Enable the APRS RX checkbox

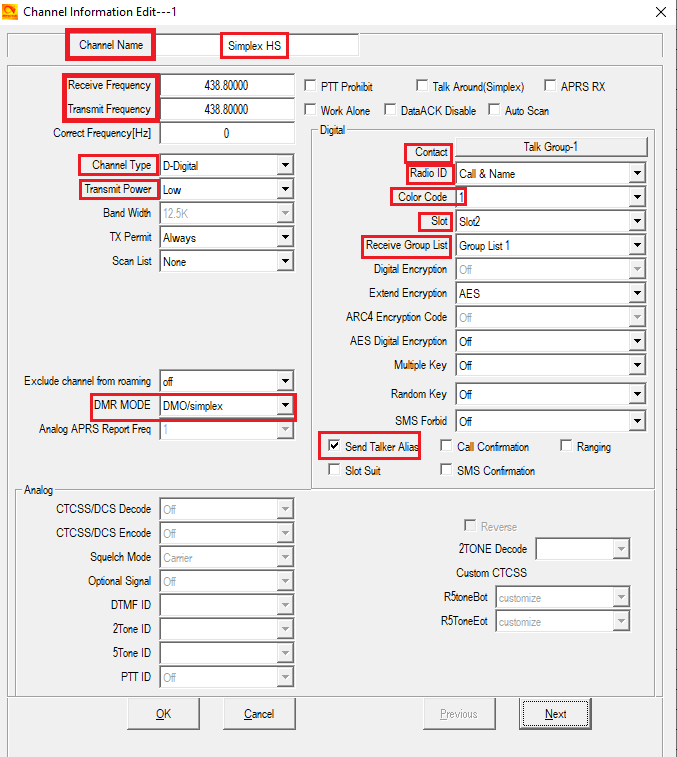(x=550, y=86)
